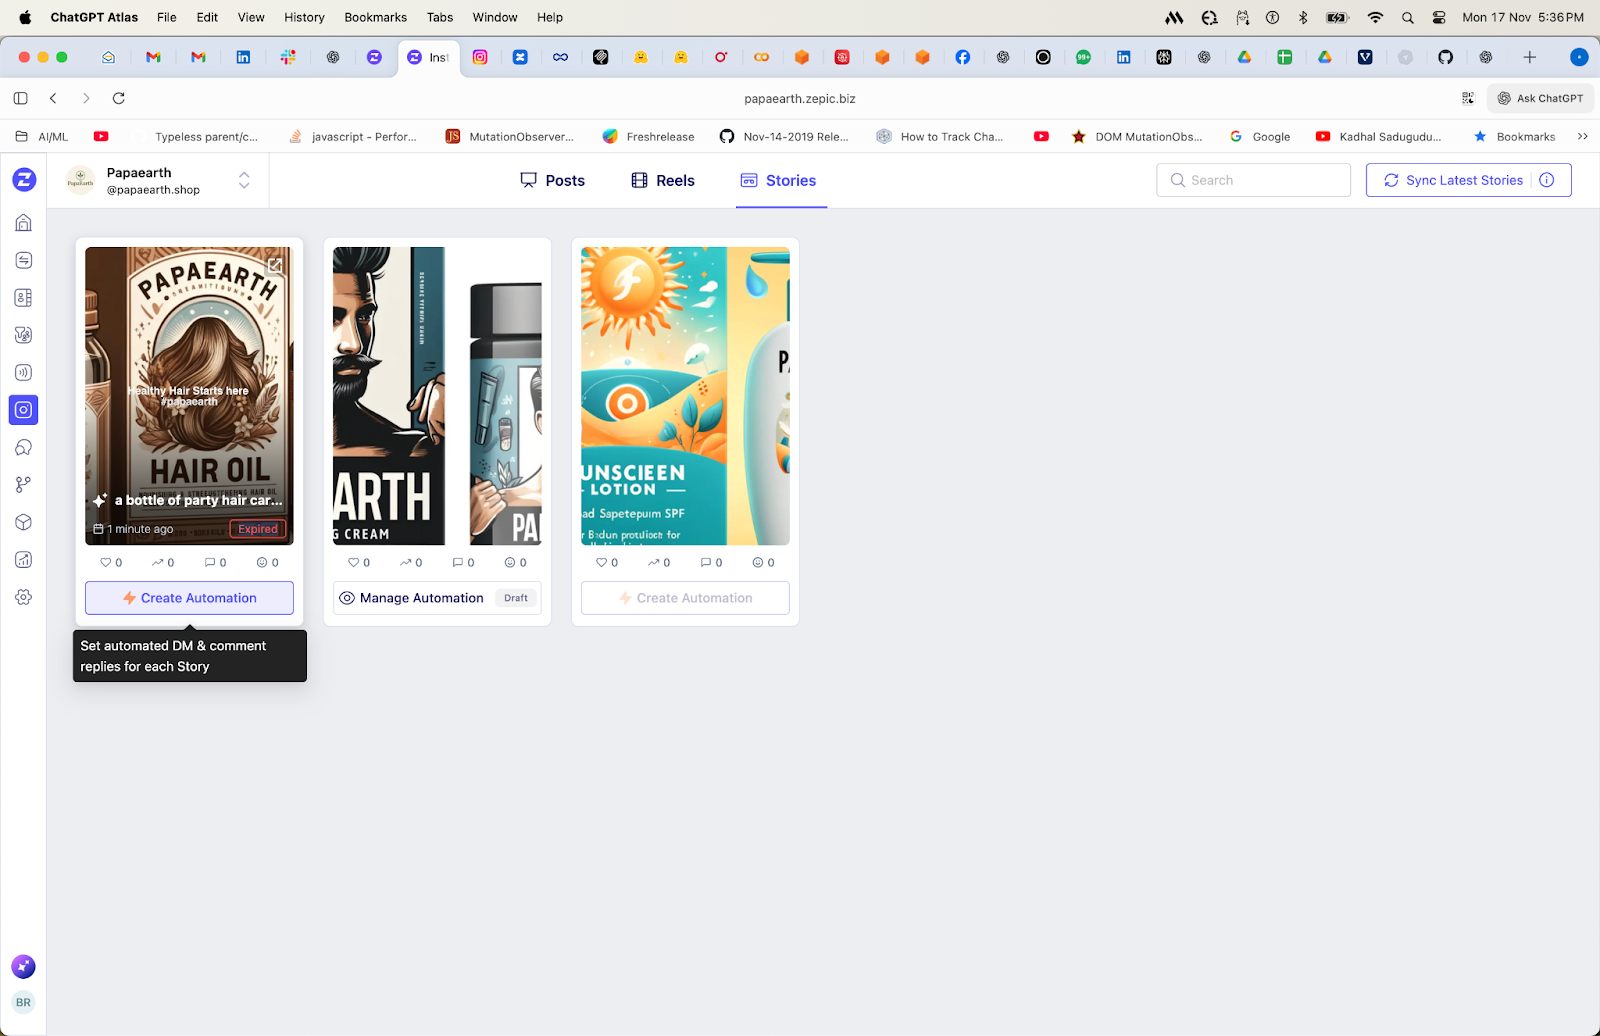
Task: Open the Freshrelease bookmark
Action: click(x=648, y=137)
